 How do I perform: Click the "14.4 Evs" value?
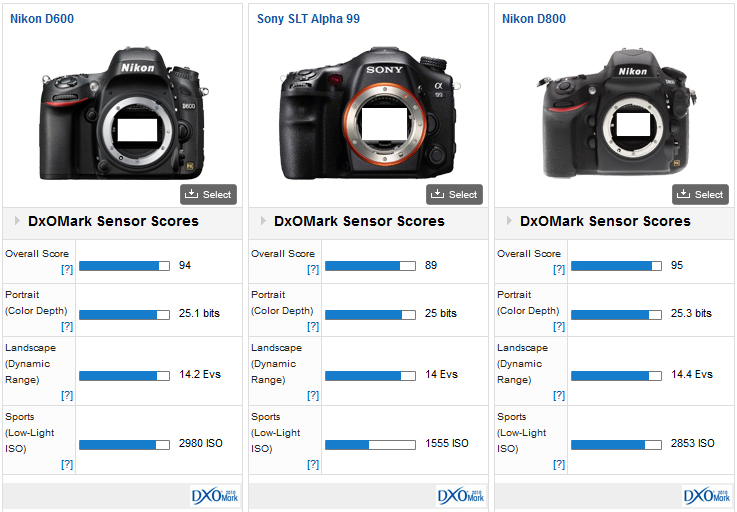[692, 374]
